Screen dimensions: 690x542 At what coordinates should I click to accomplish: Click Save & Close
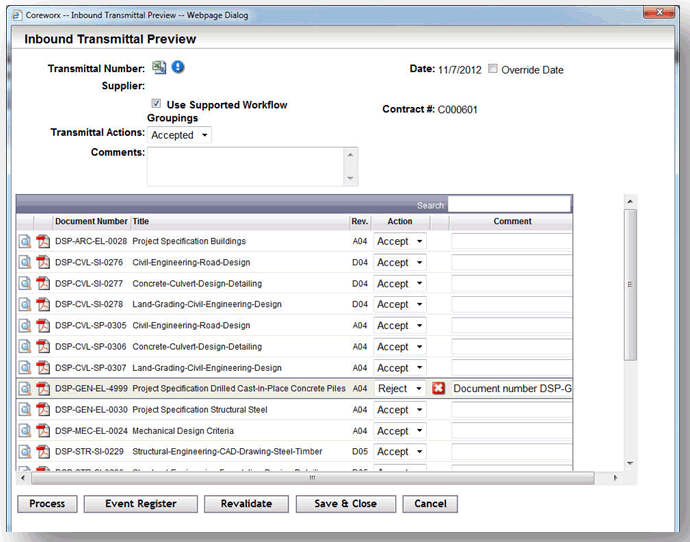345,504
